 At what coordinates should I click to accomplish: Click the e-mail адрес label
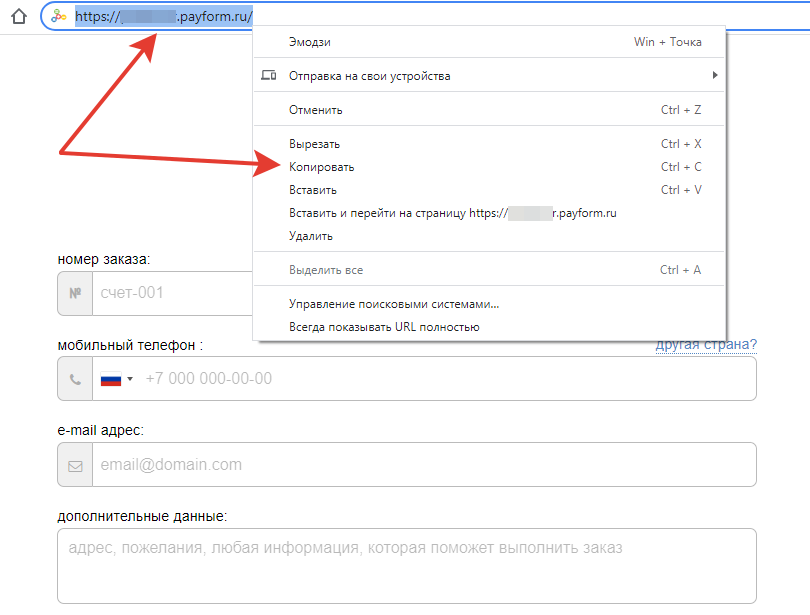click(101, 430)
